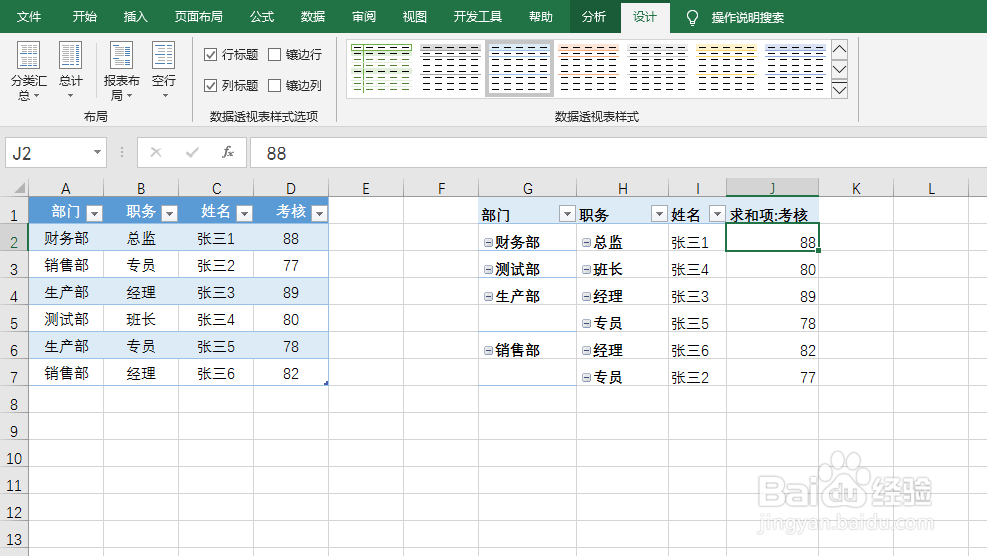Apply the black-gray pivot table style

pos(450,68)
